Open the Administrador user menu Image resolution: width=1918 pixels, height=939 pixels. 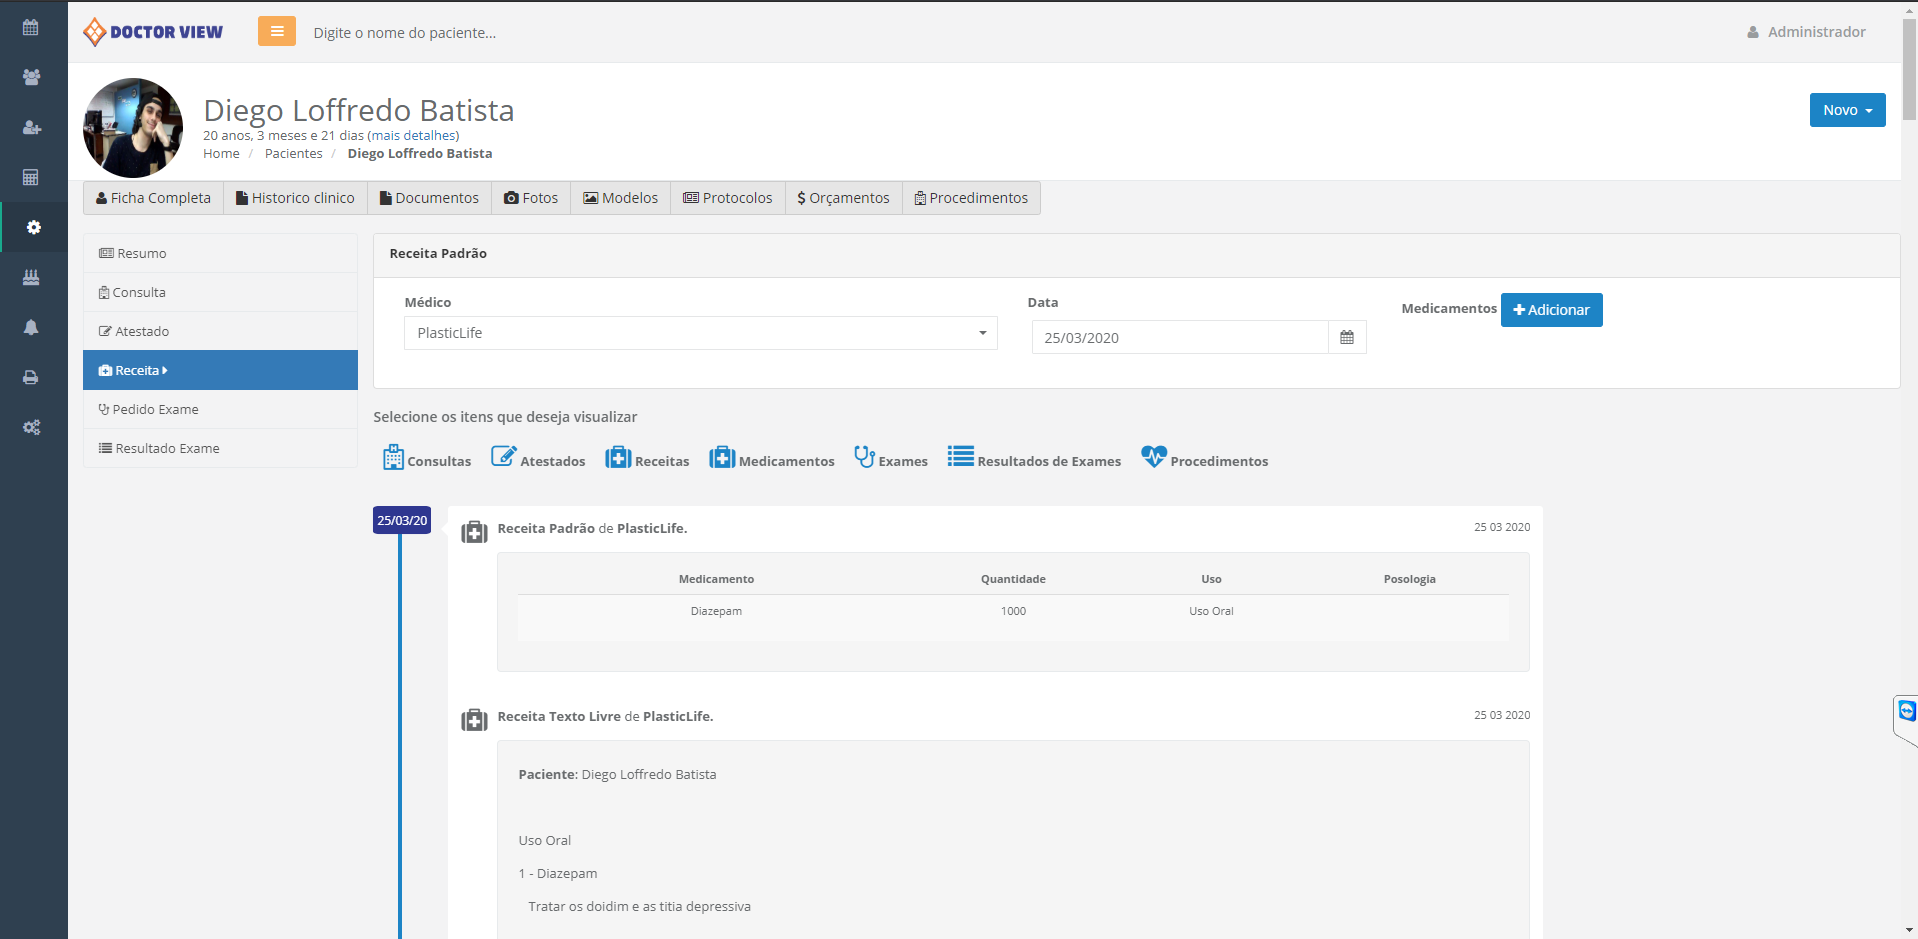click(1806, 32)
